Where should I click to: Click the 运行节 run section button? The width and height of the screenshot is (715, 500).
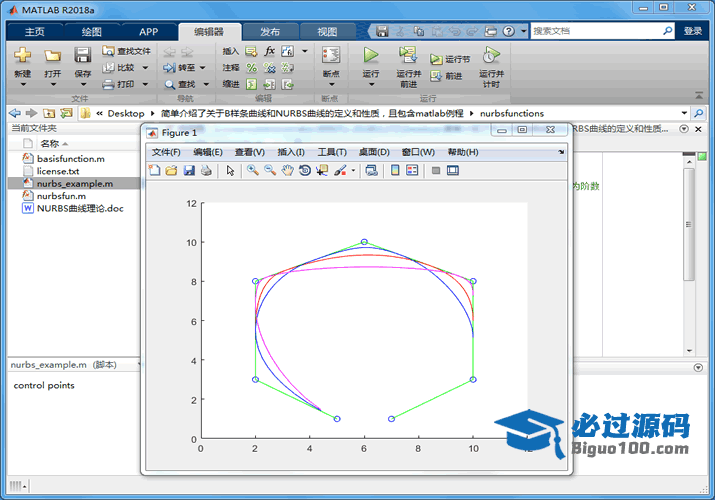[450, 59]
